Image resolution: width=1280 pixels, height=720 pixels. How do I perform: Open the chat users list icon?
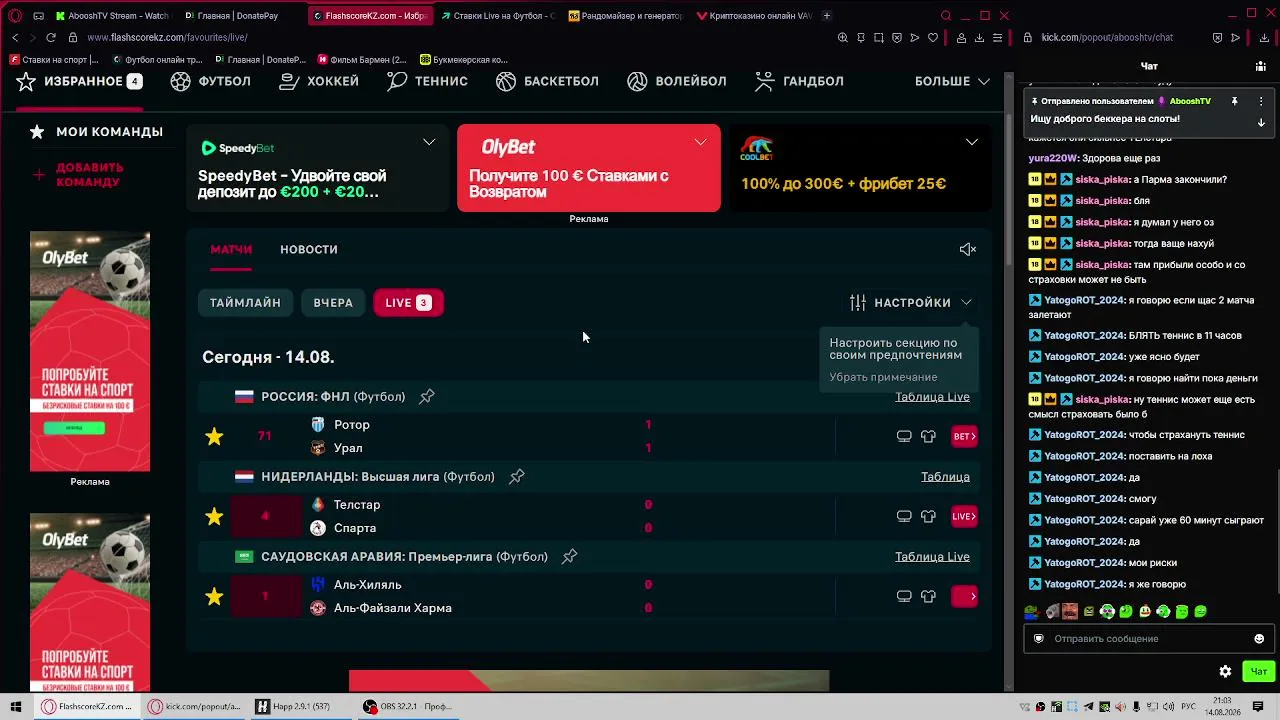(x=1260, y=66)
